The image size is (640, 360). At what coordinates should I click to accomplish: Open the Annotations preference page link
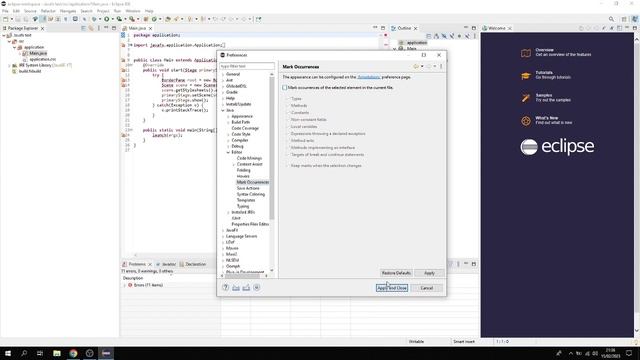click(368, 77)
